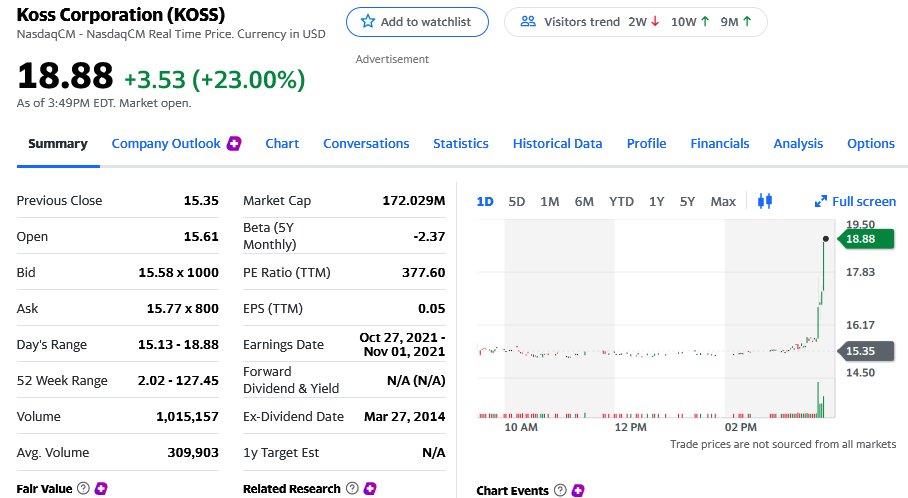Toggle the candlestick chart type icon
The height and width of the screenshot is (498, 908).
[764, 201]
